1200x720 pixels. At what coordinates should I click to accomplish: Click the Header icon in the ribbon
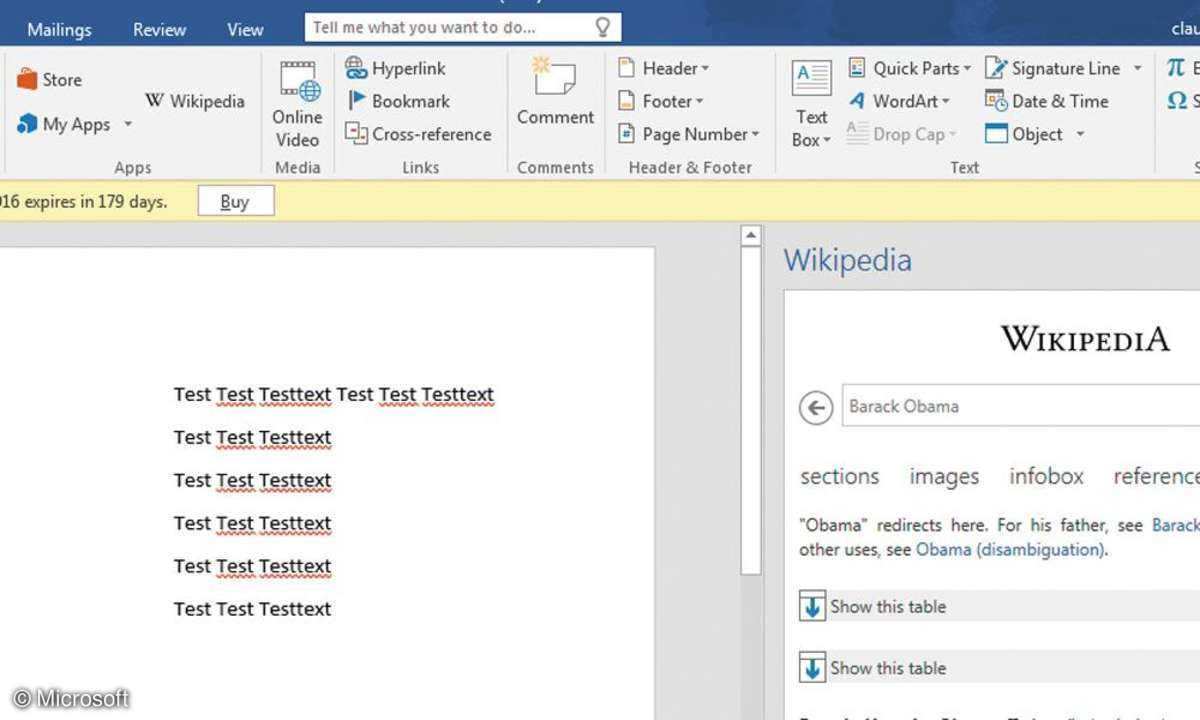(x=627, y=68)
